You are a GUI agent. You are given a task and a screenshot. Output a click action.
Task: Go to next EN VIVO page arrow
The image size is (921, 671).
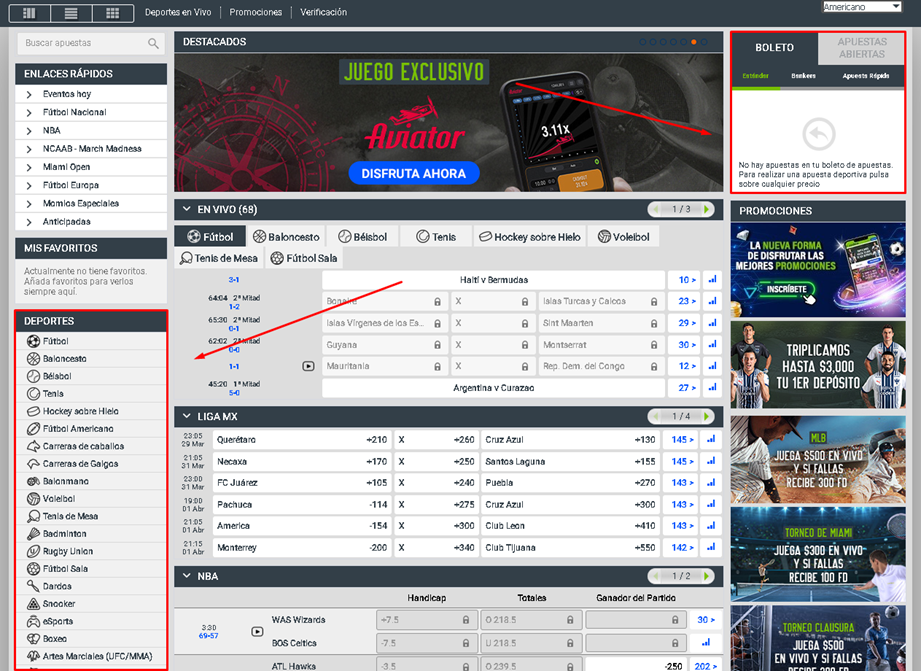[x=707, y=209]
